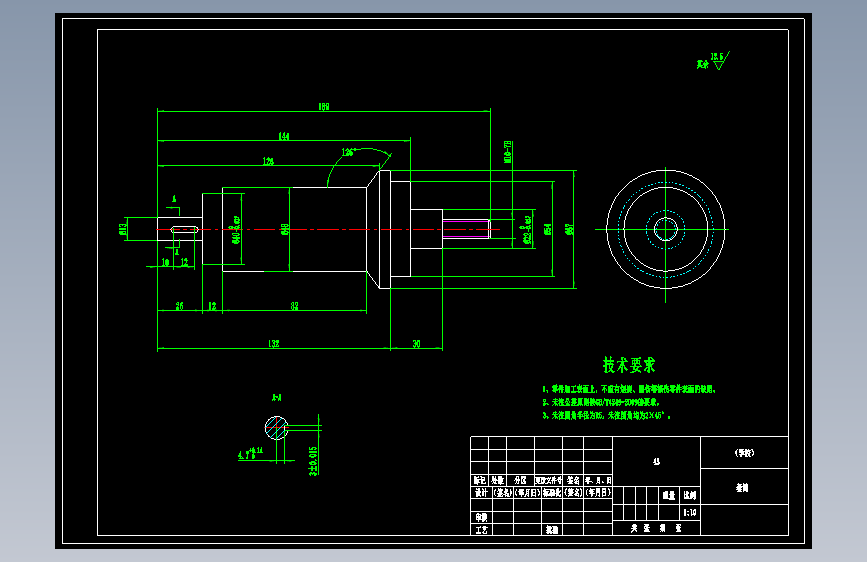Image resolution: width=867 pixels, height=562 pixels.
Task: Select the 30 length dimension
Action: point(416,344)
